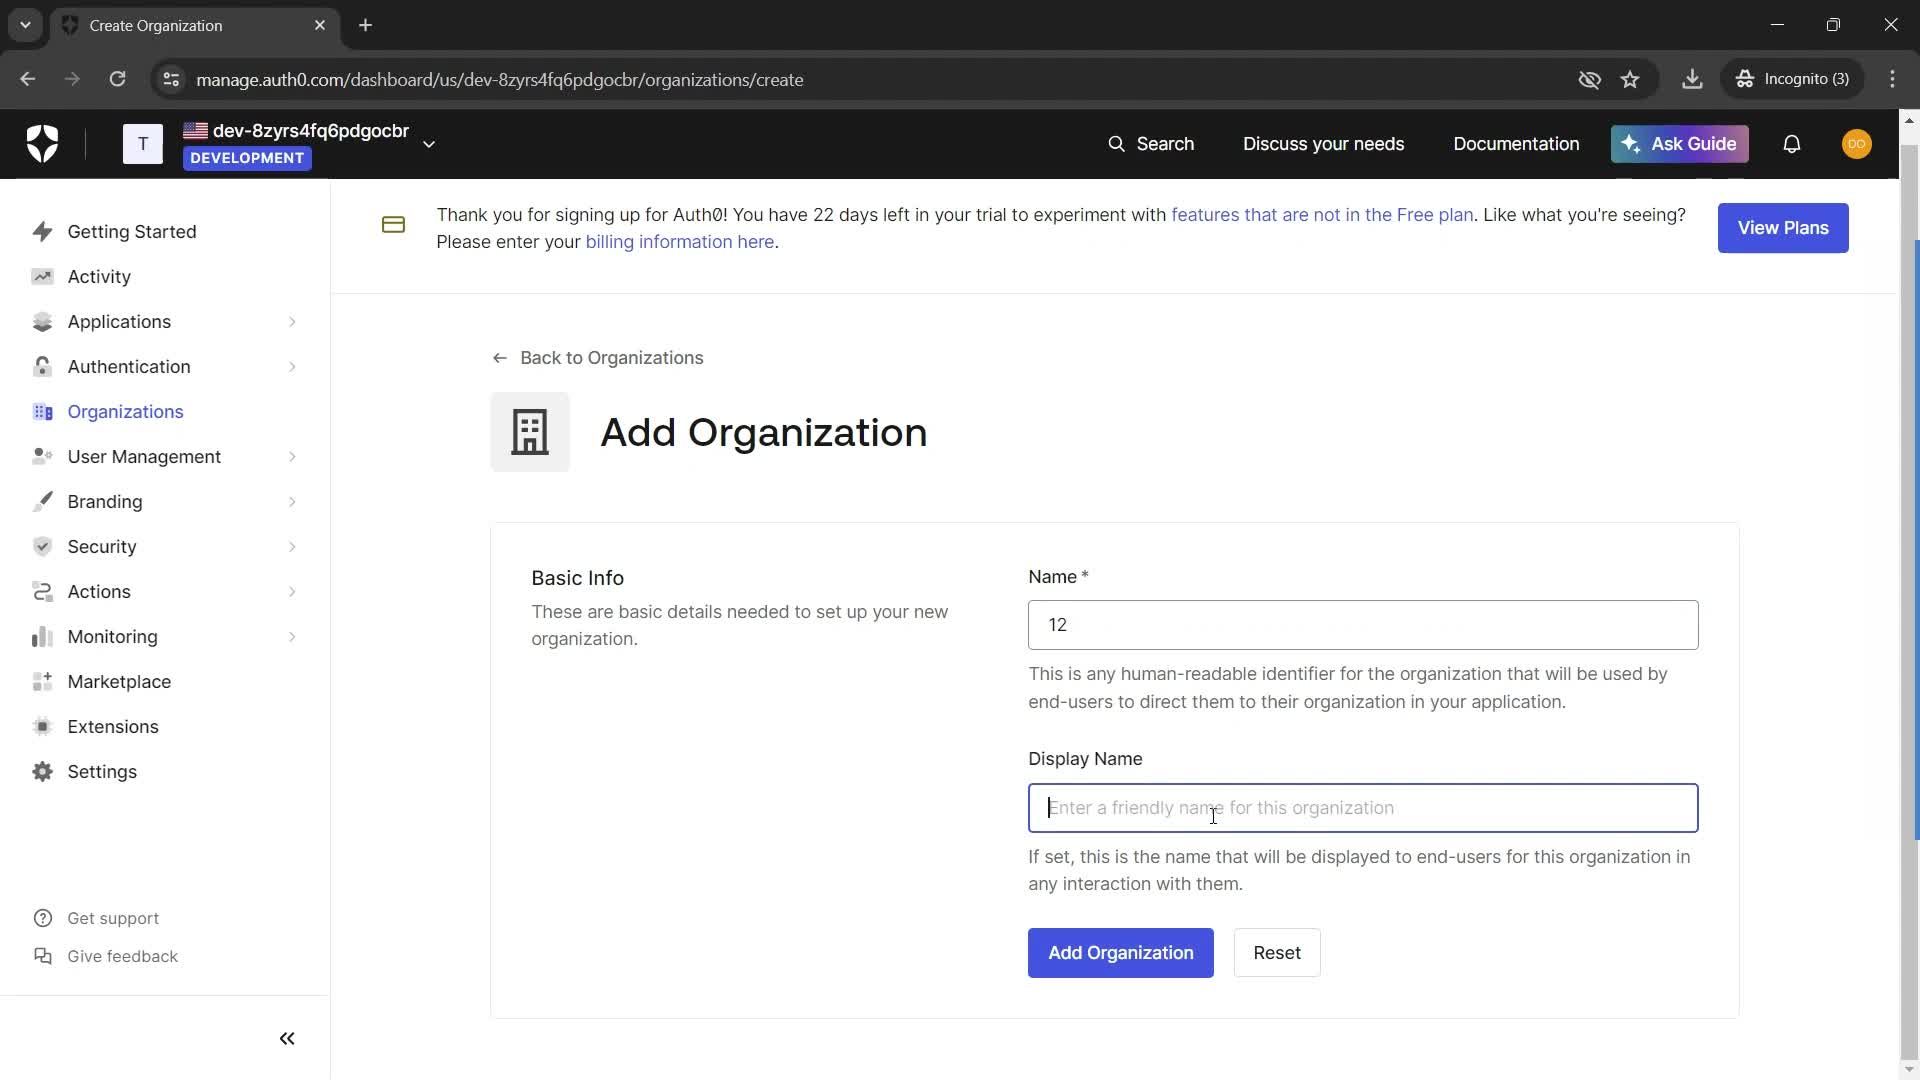Screen dimensions: 1920x1080
Task: Open the tenant switcher dropdown arrow
Action: point(429,145)
